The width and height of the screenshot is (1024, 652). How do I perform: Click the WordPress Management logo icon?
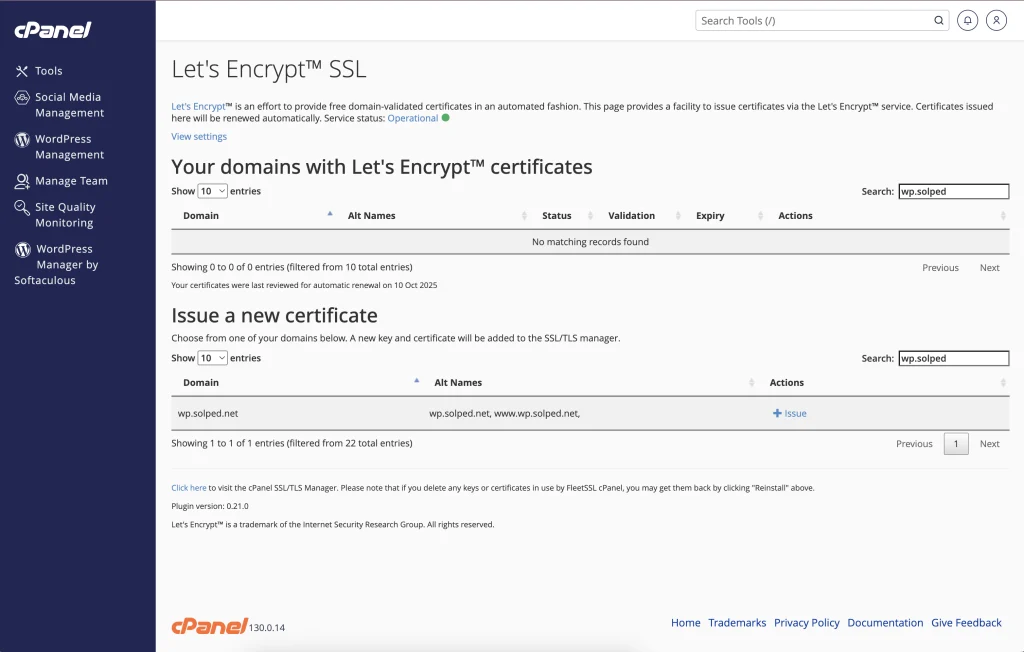(22, 140)
